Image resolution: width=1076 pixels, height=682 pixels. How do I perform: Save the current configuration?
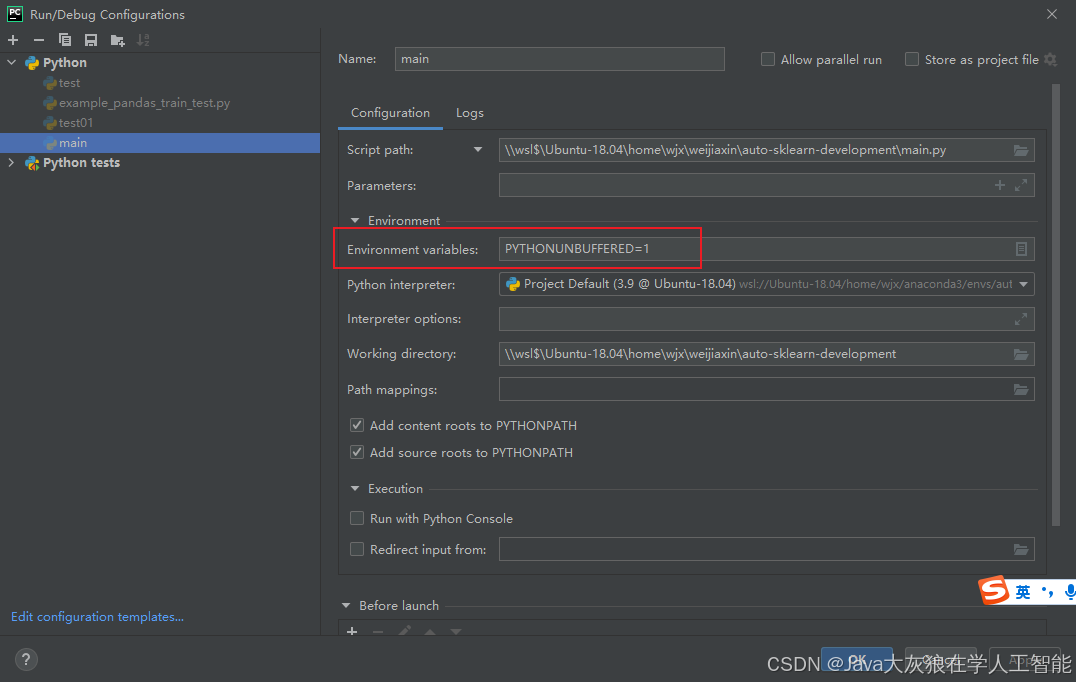click(x=89, y=40)
